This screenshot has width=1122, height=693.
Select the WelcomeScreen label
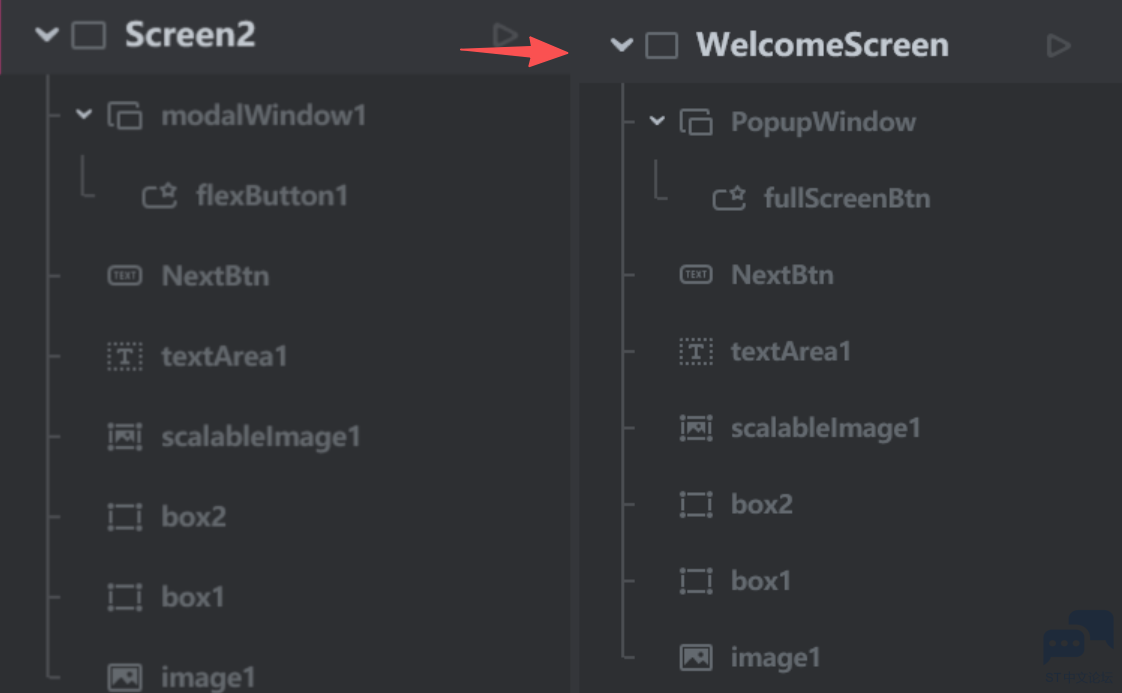(822, 45)
